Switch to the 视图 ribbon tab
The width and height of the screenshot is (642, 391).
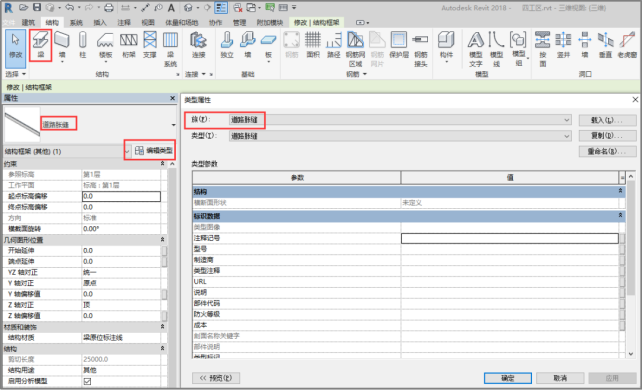[148, 23]
